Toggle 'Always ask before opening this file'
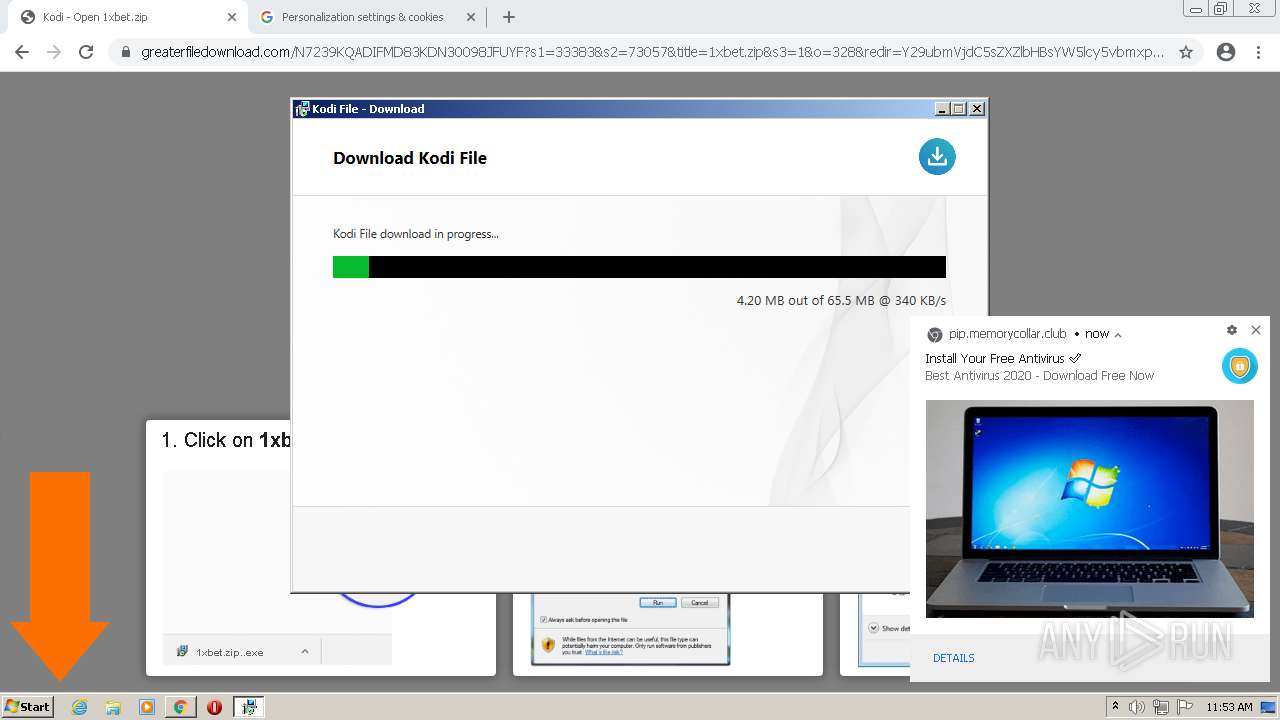 544,620
